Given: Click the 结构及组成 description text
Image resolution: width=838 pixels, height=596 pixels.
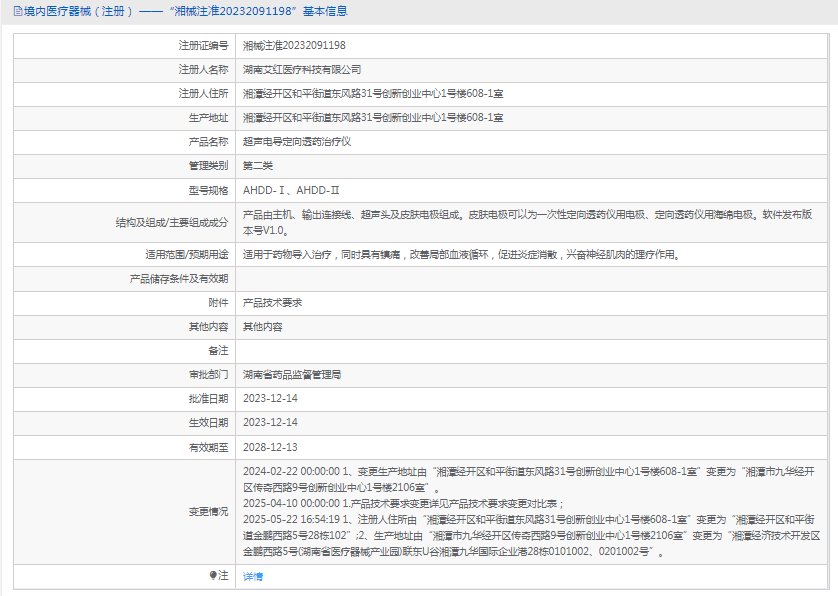Looking at the screenshot, I should coord(527,222).
